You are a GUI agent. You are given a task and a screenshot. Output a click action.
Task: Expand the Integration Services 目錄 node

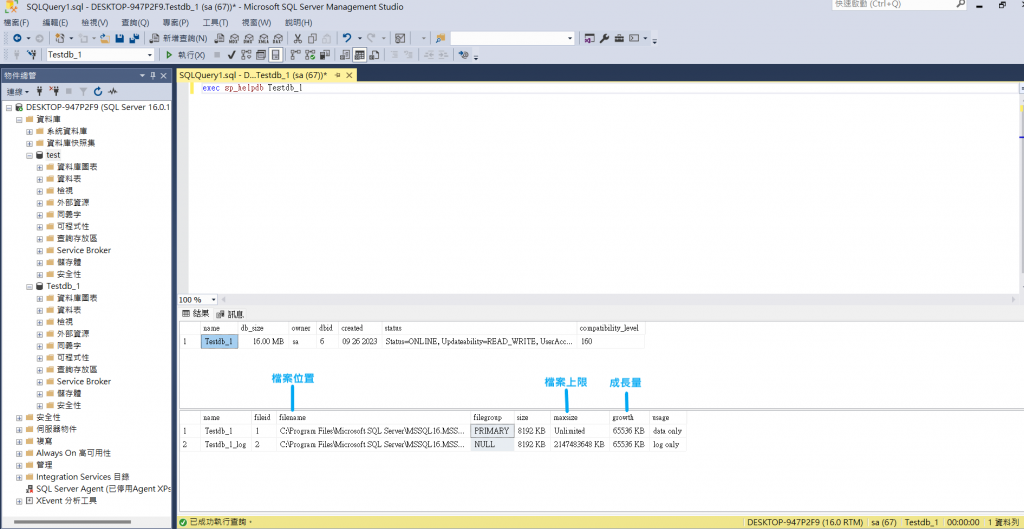[19, 477]
